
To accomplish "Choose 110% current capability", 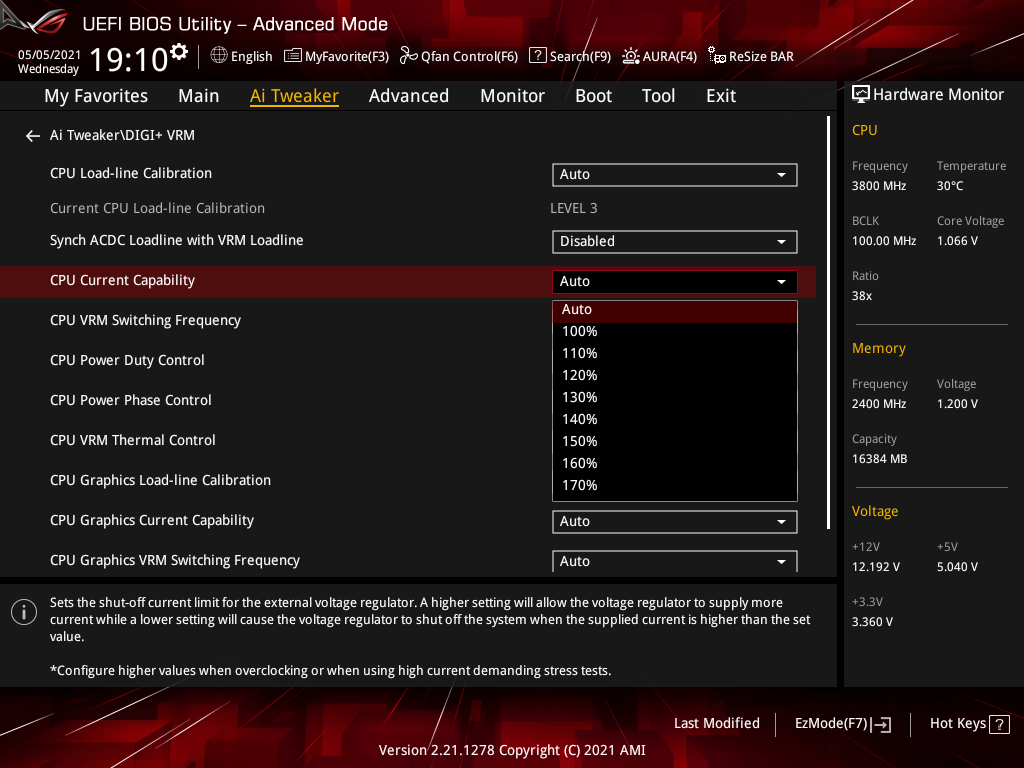I will tap(675, 353).
